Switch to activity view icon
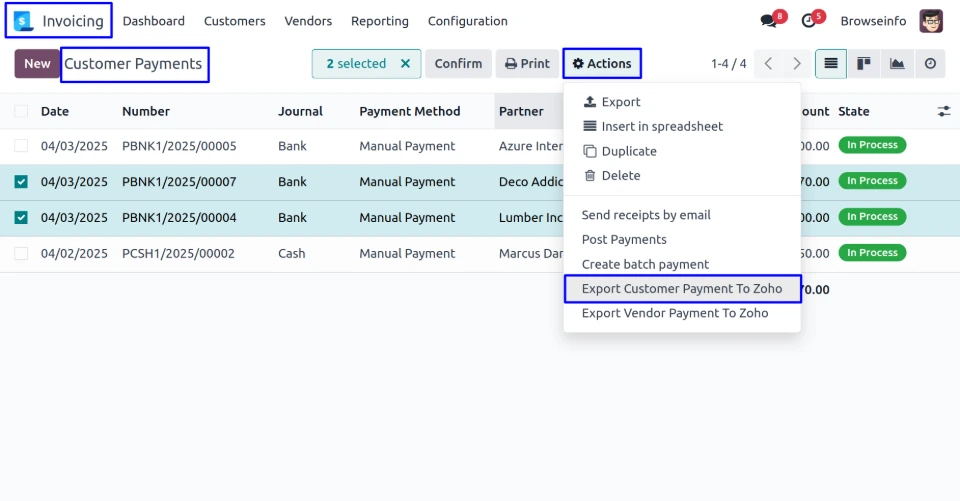The image size is (960, 501). point(930,64)
